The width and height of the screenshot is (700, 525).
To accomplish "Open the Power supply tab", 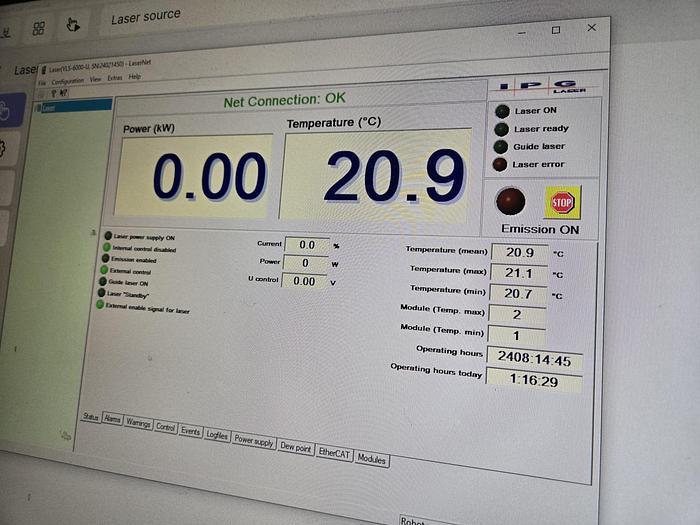I will [x=254, y=442].
